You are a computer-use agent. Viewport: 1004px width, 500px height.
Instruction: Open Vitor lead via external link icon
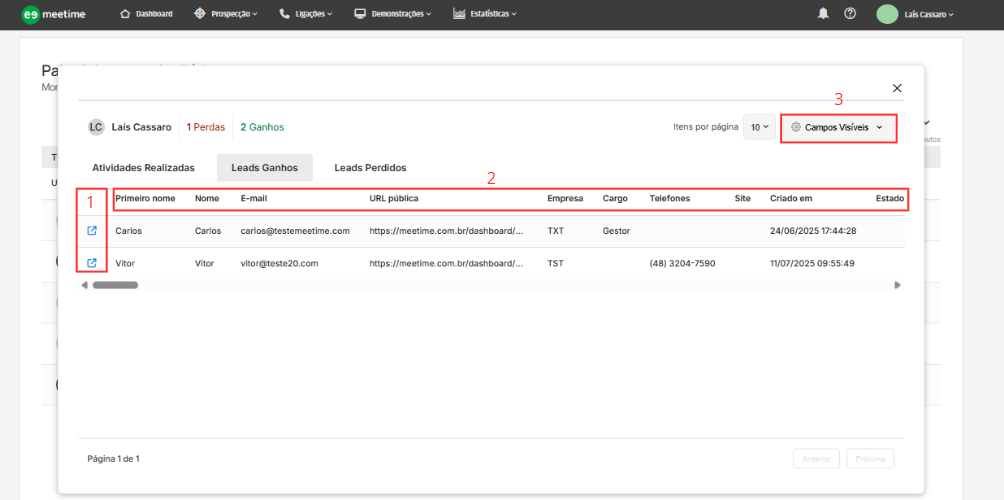click(x=92, y=262)
